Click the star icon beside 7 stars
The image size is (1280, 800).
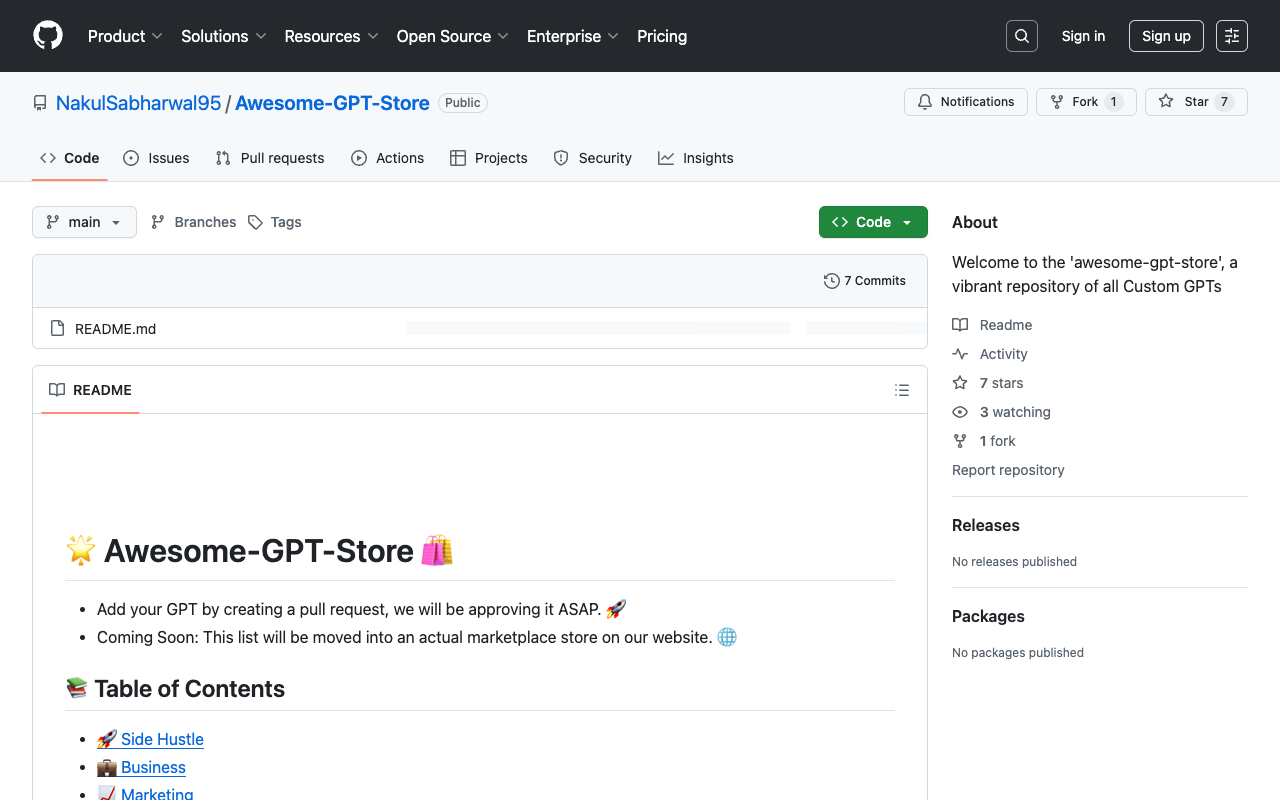pyautogui.click(x=960, y=383)
